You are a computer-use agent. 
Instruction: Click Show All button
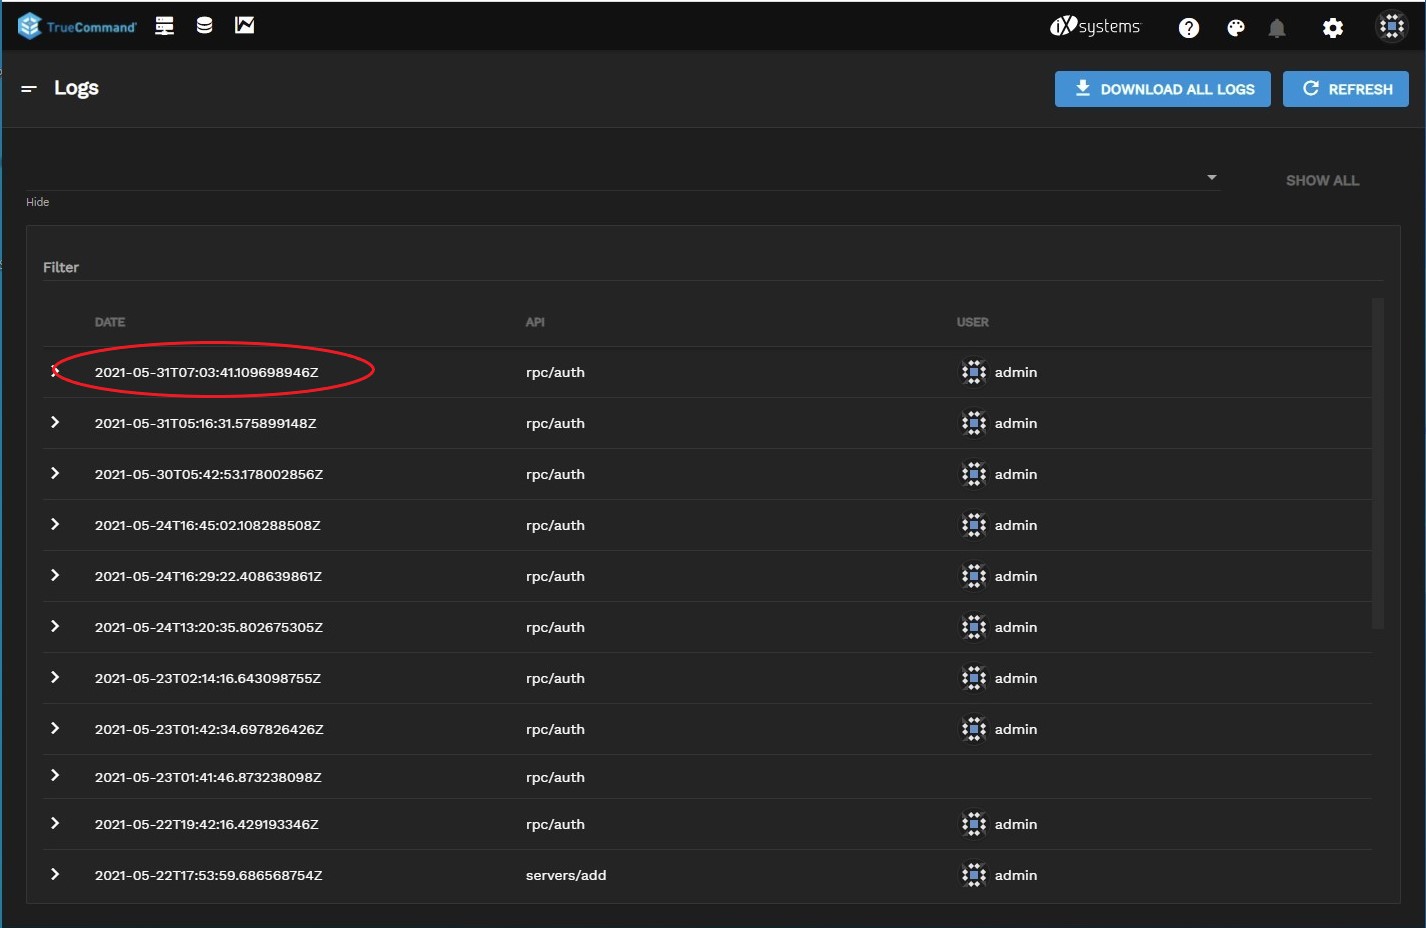pos(1322,181)
